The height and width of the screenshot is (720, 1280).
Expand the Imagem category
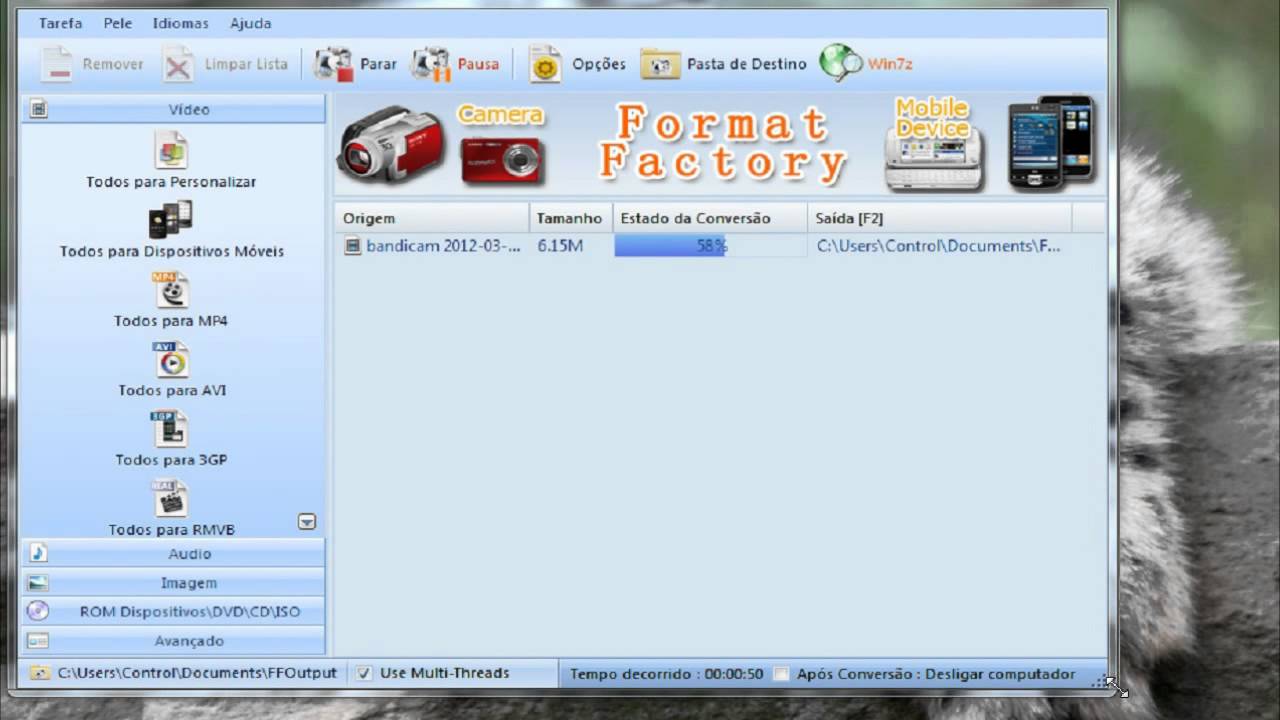173,582
